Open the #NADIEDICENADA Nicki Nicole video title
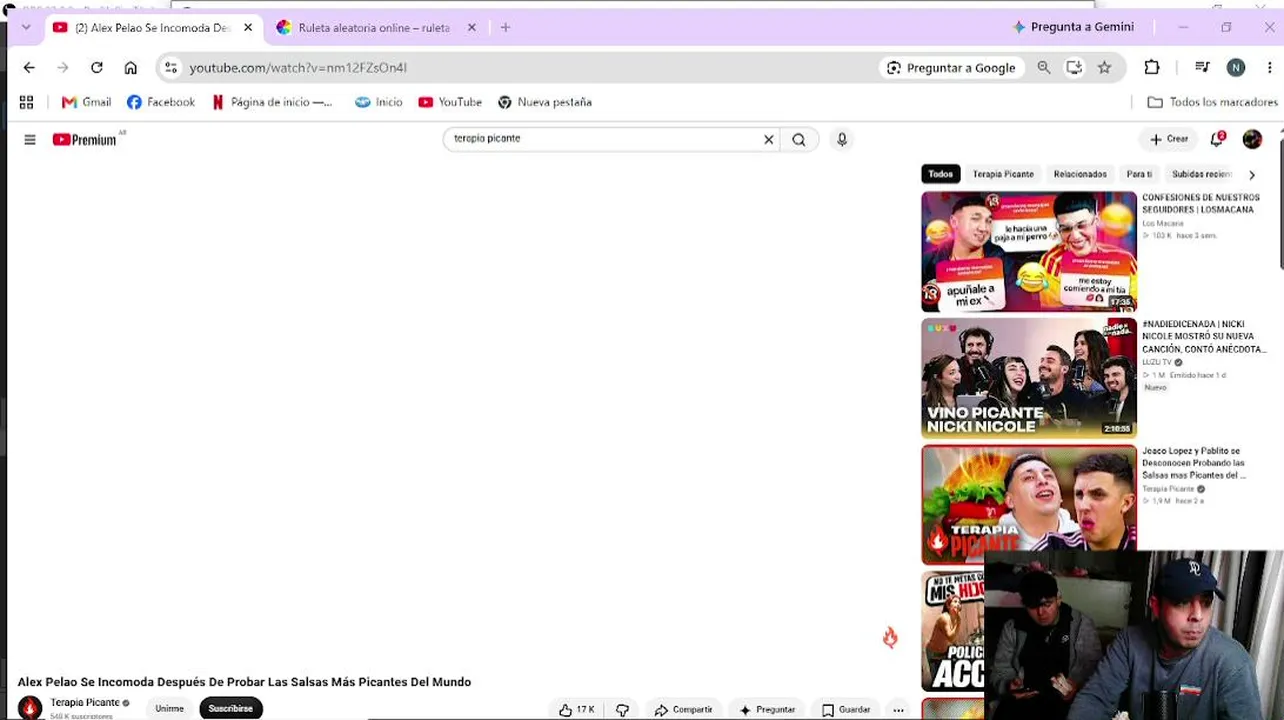 (1204, 337)
